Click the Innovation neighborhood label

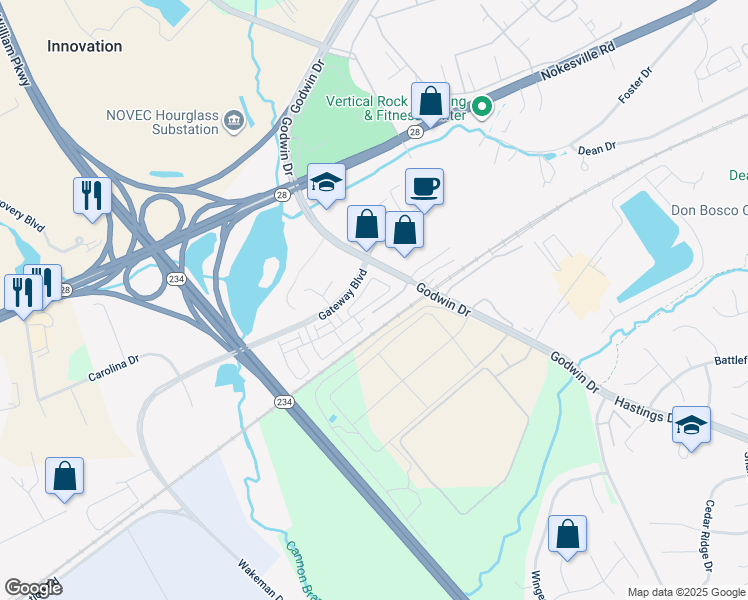tap(84, 46)
